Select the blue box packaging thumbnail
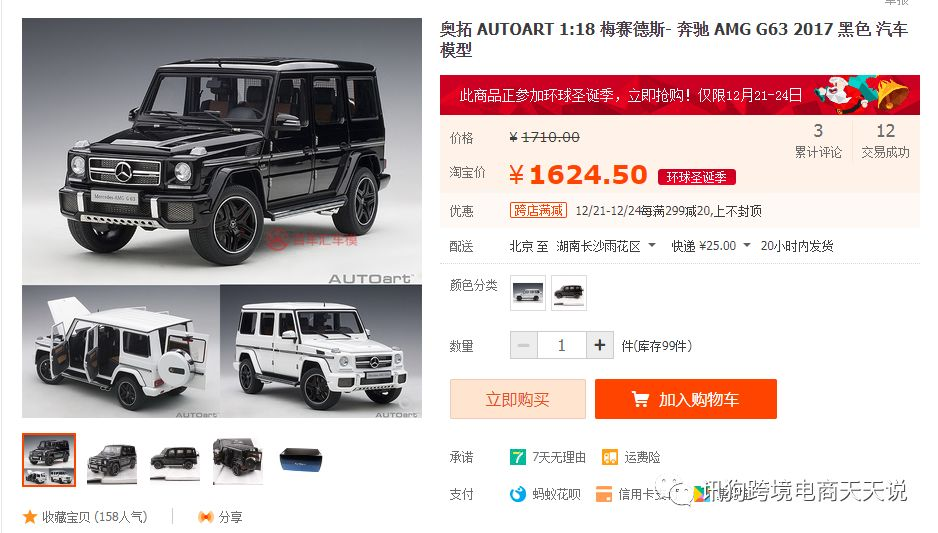Image resolution: width=938 pixels, height=533 pixels. click(x=301, y=459)
